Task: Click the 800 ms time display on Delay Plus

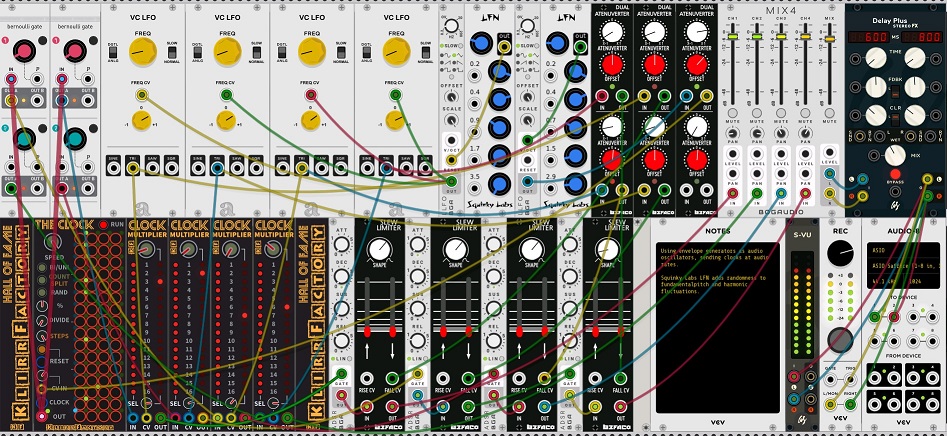Action: 923,37
